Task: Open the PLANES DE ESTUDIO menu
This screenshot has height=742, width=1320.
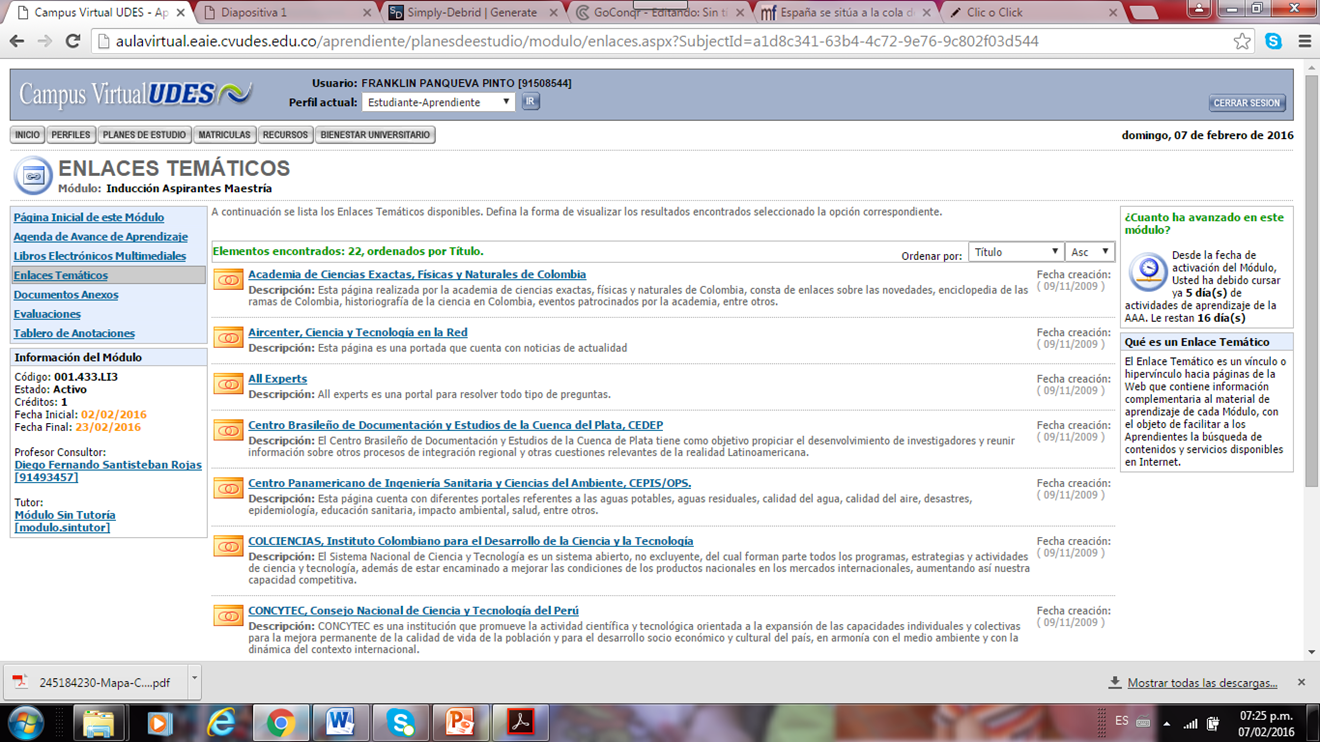Action: click(x=144, y=135)
